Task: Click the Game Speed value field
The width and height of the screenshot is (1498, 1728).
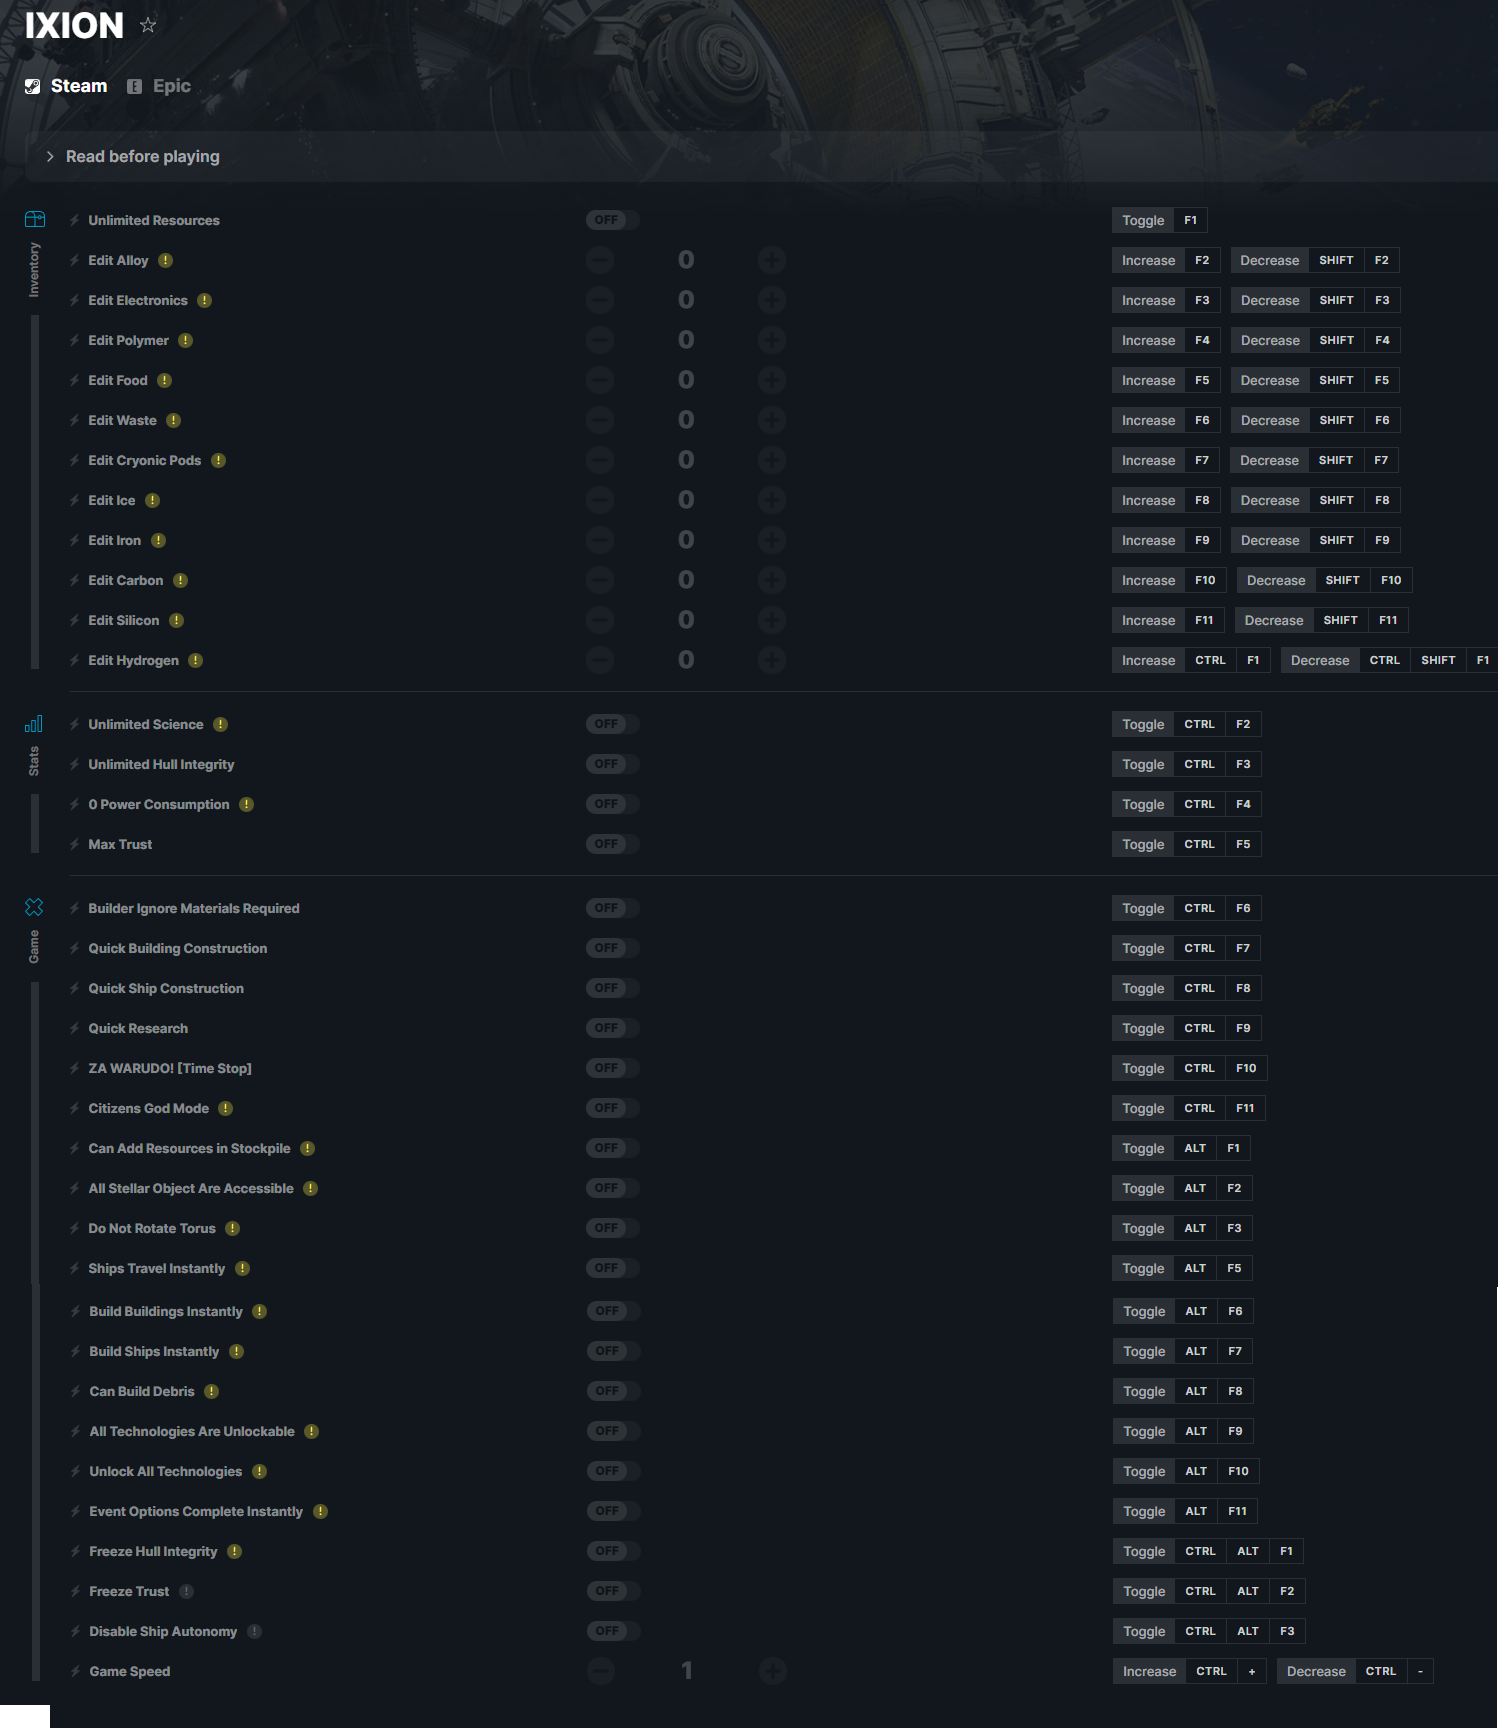Action: tap(687, 1671)
